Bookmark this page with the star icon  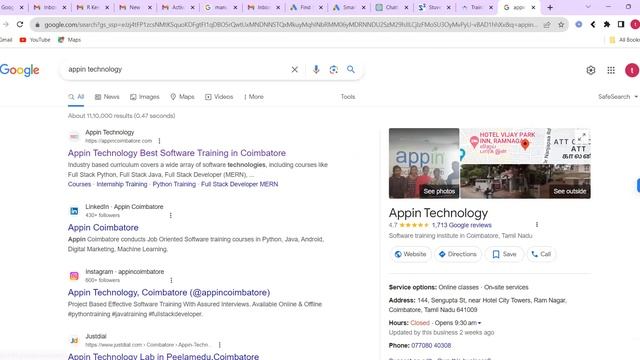coord(561,25)
